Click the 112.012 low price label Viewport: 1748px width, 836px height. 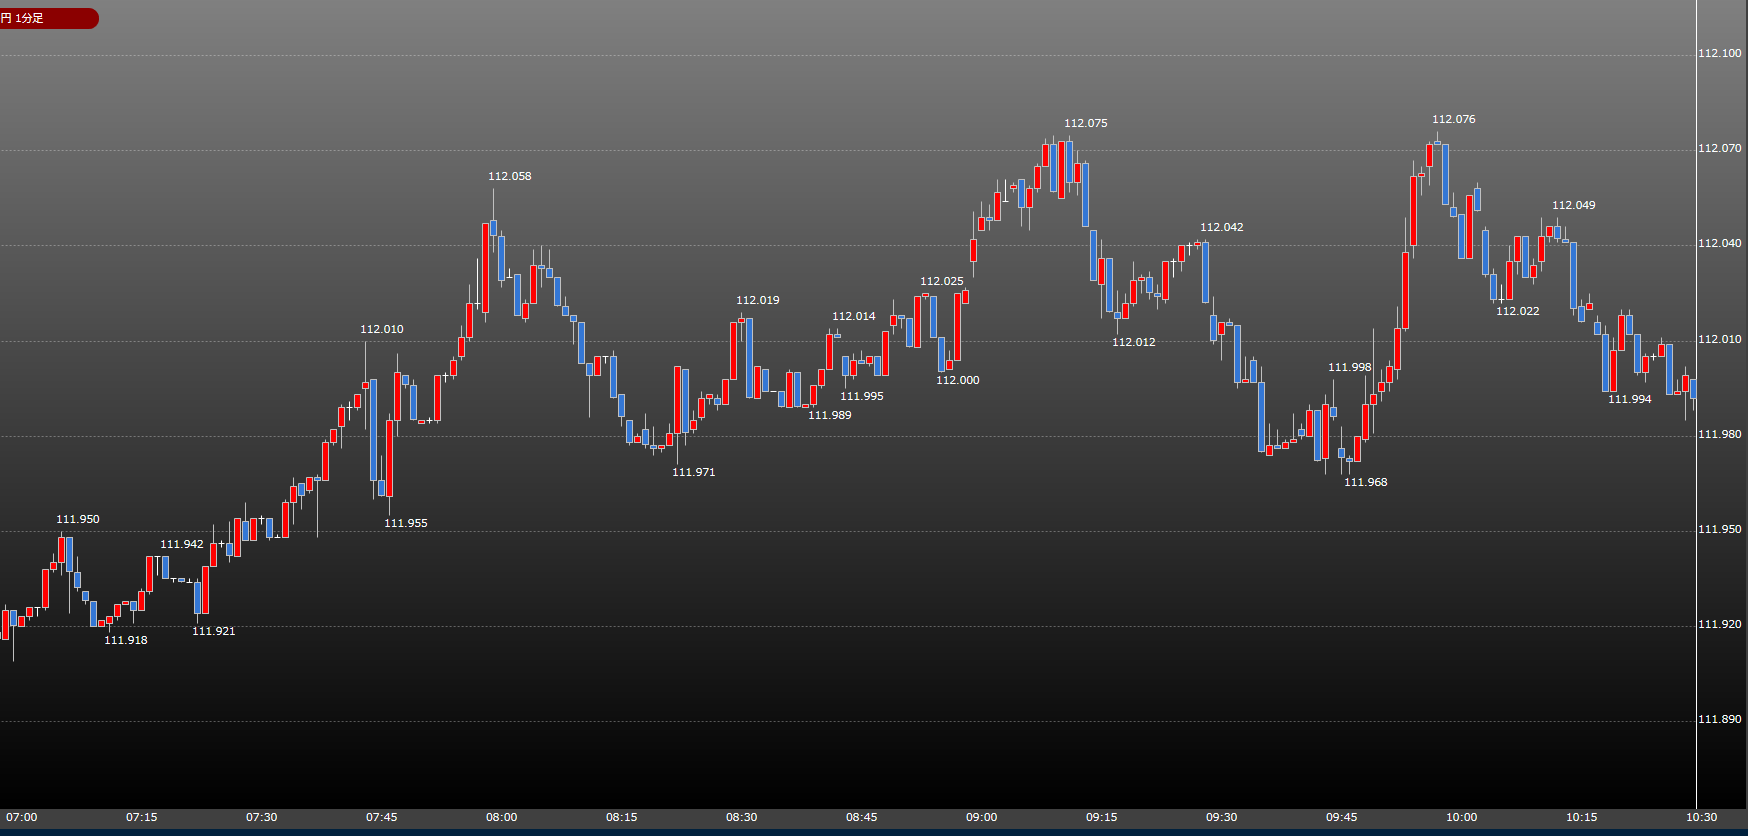pos(1134,342)
